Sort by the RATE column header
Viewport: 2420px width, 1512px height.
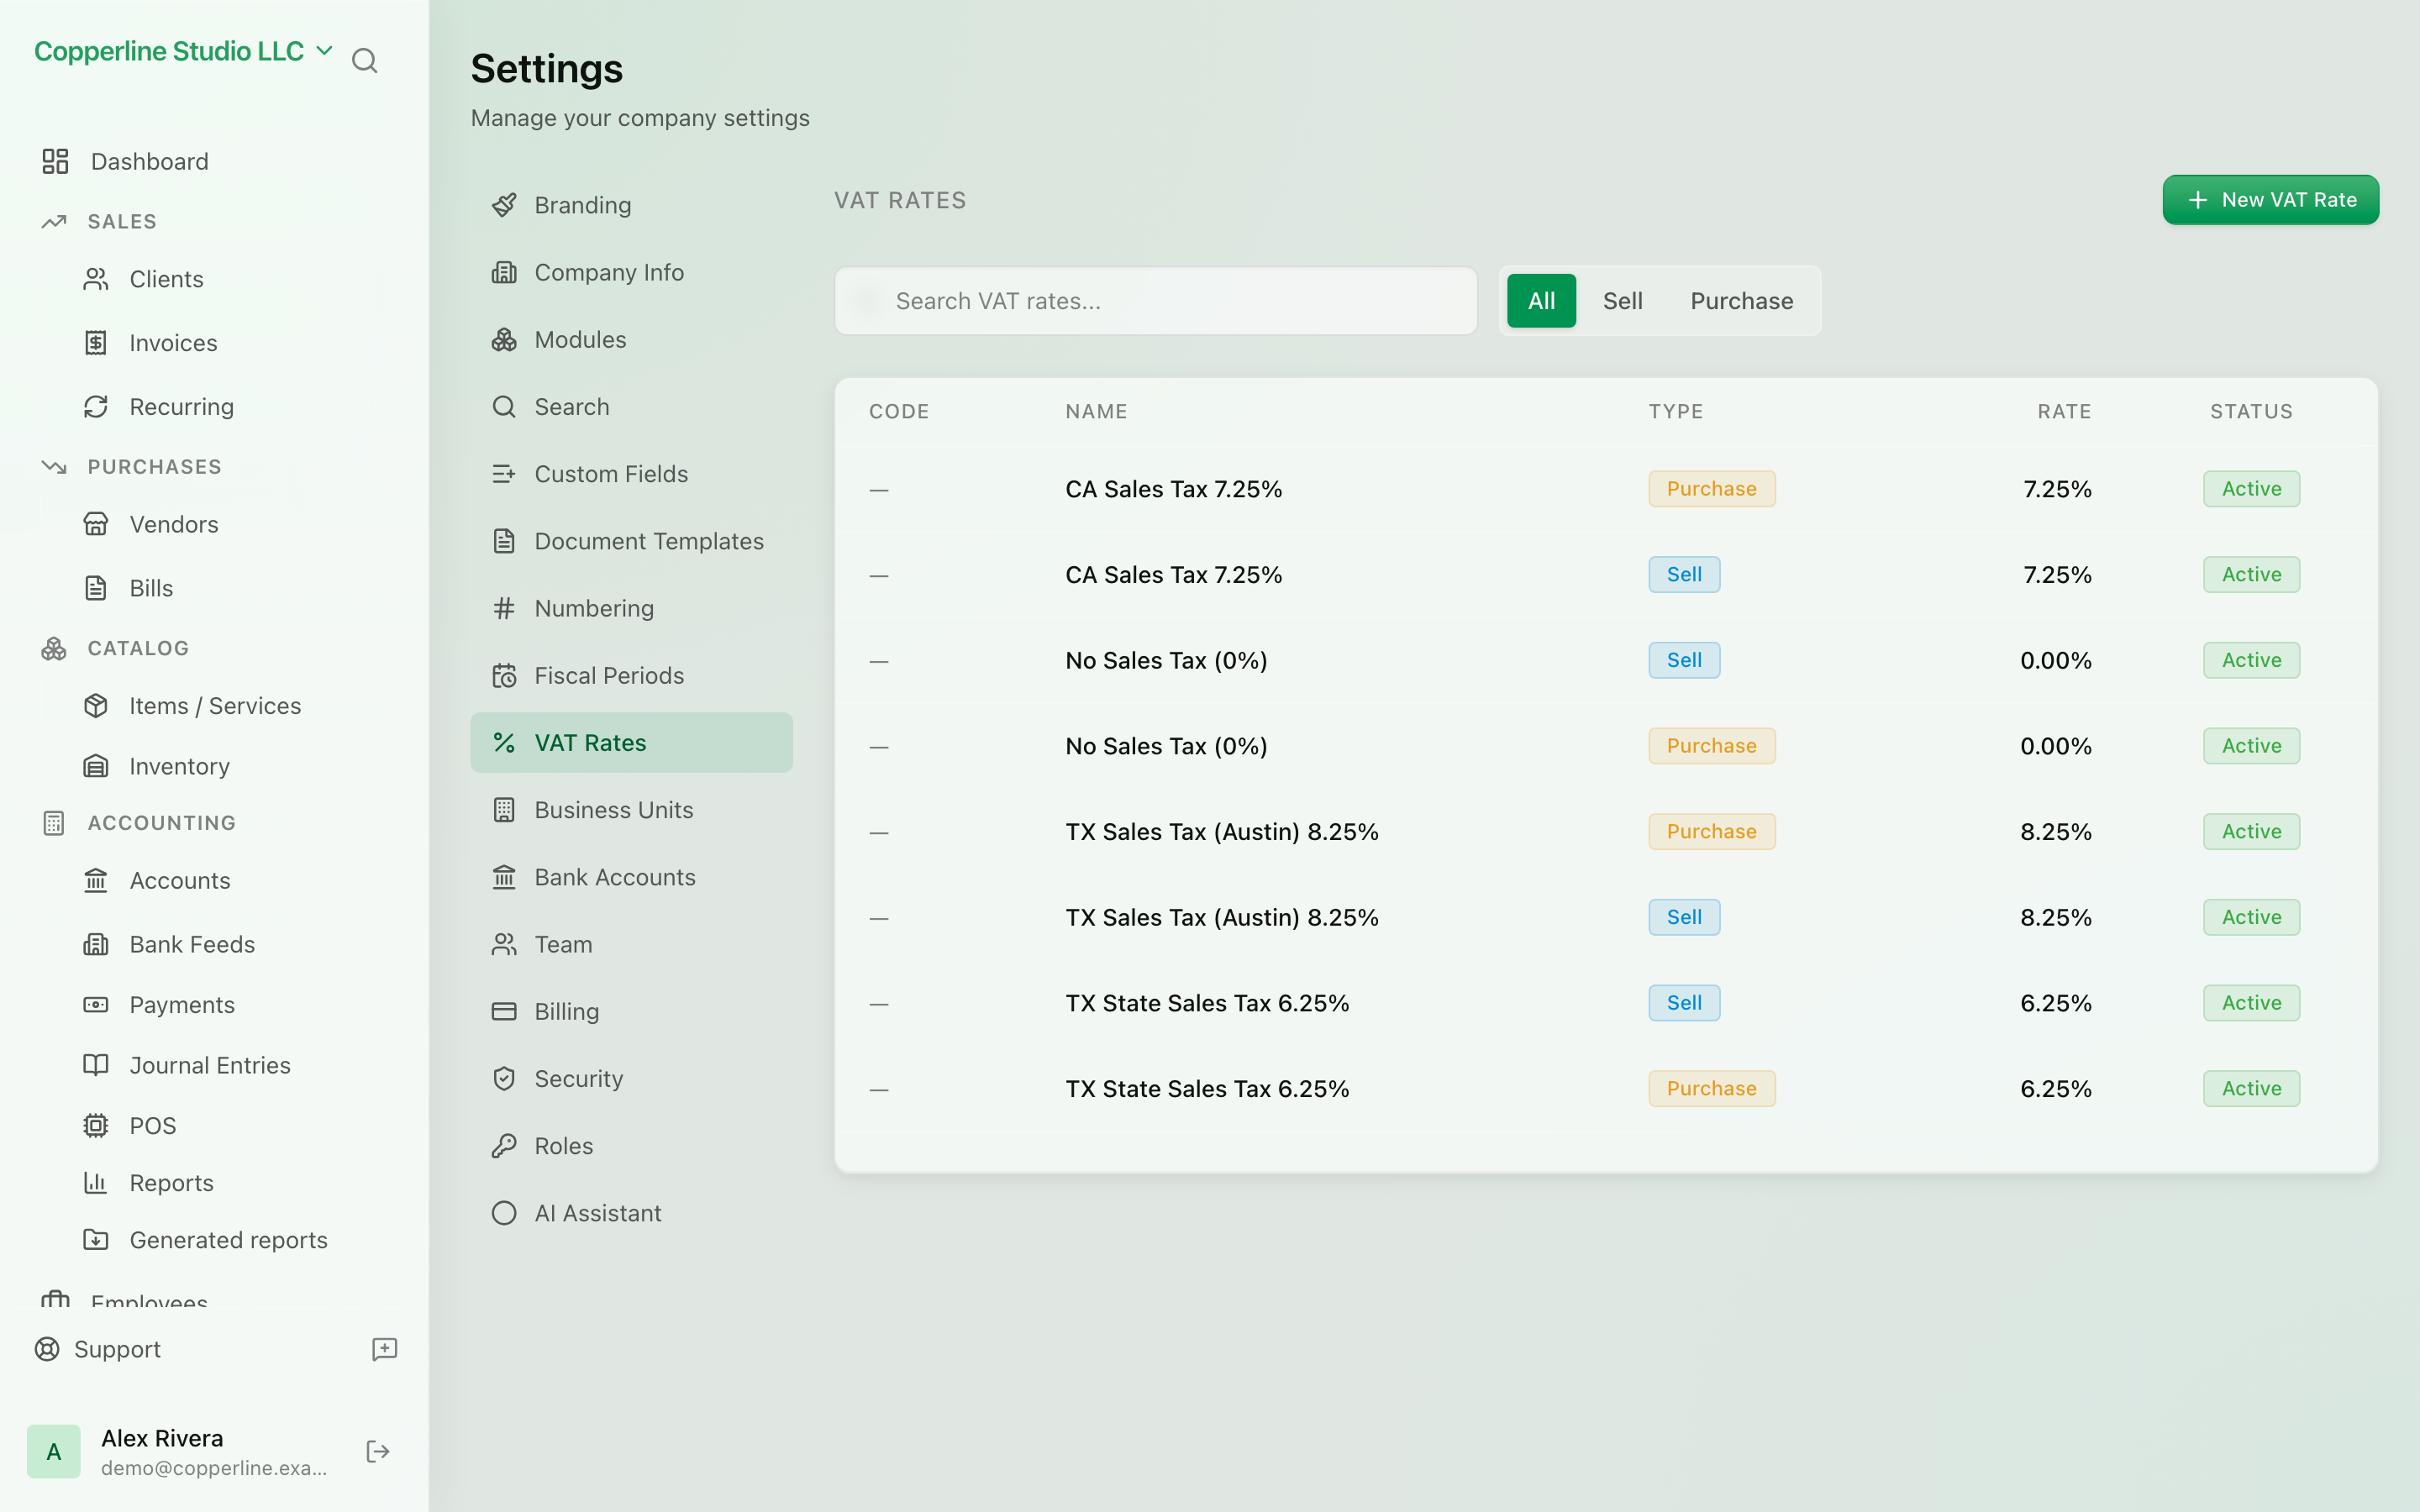2064,412
